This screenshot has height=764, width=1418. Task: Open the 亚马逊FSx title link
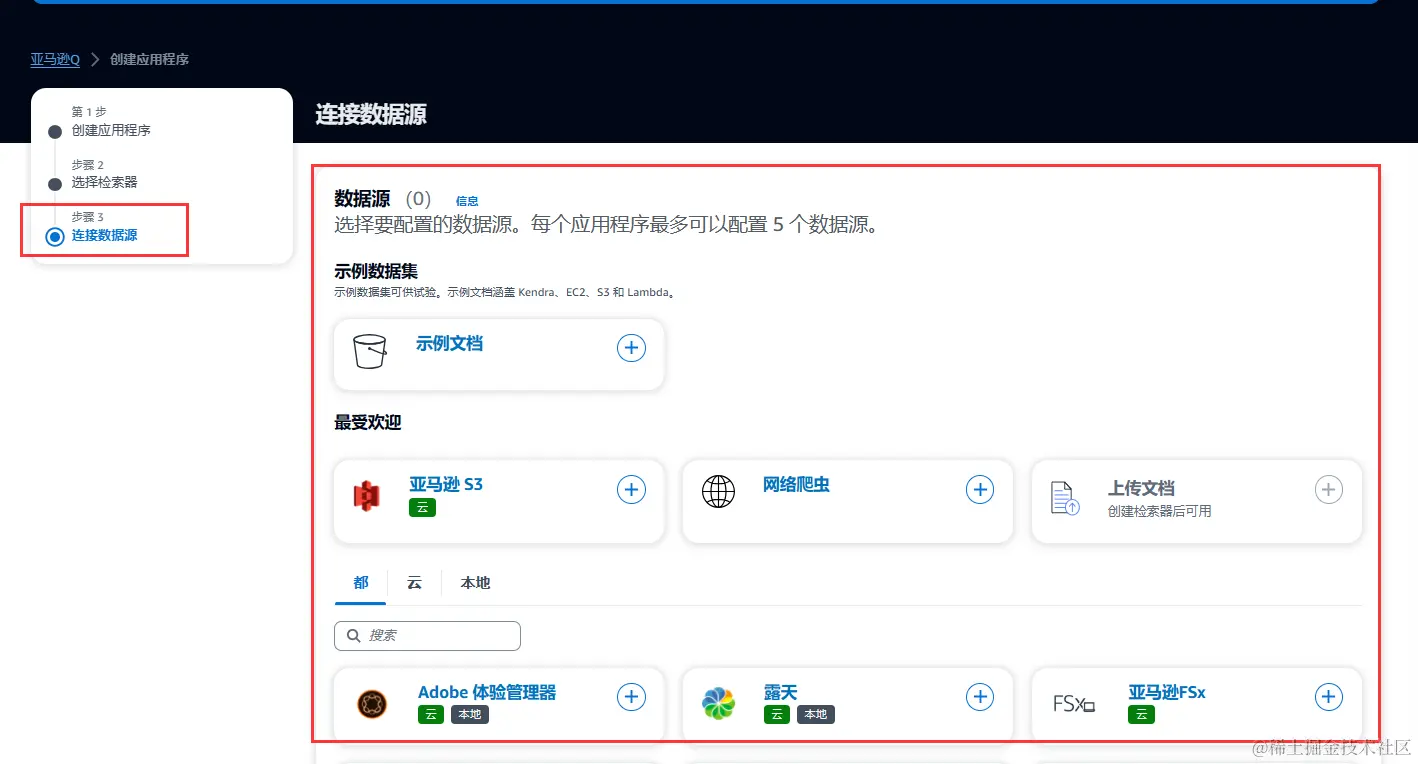pos(1167,692)
